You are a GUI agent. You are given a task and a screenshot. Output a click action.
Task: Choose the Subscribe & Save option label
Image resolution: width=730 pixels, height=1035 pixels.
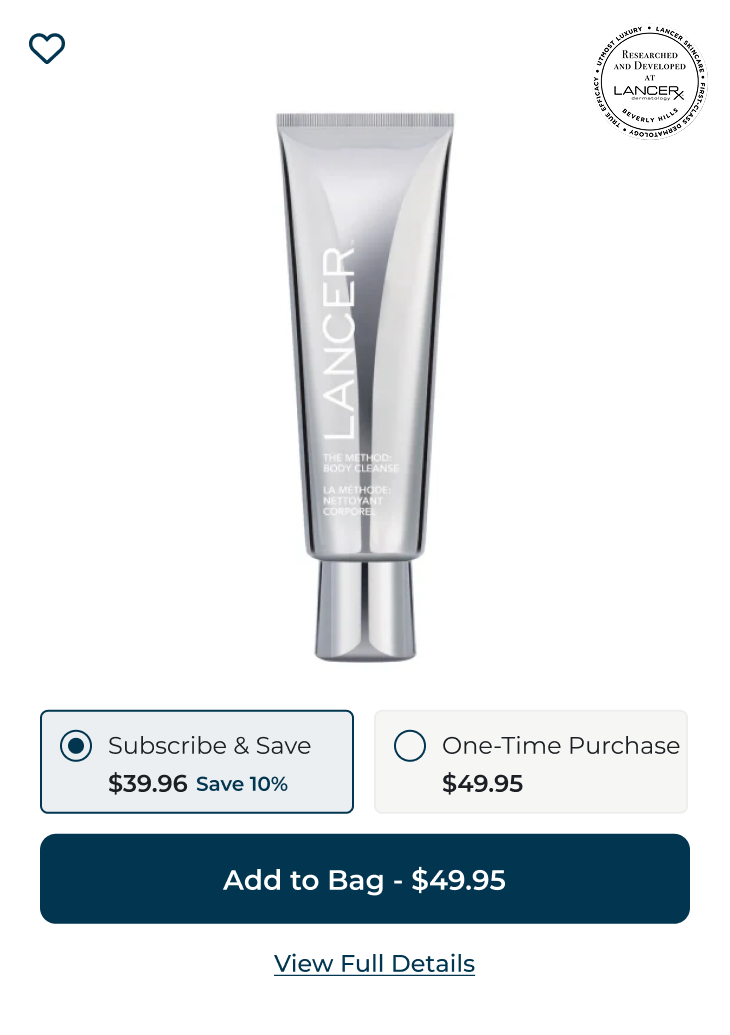pos(209,746)
